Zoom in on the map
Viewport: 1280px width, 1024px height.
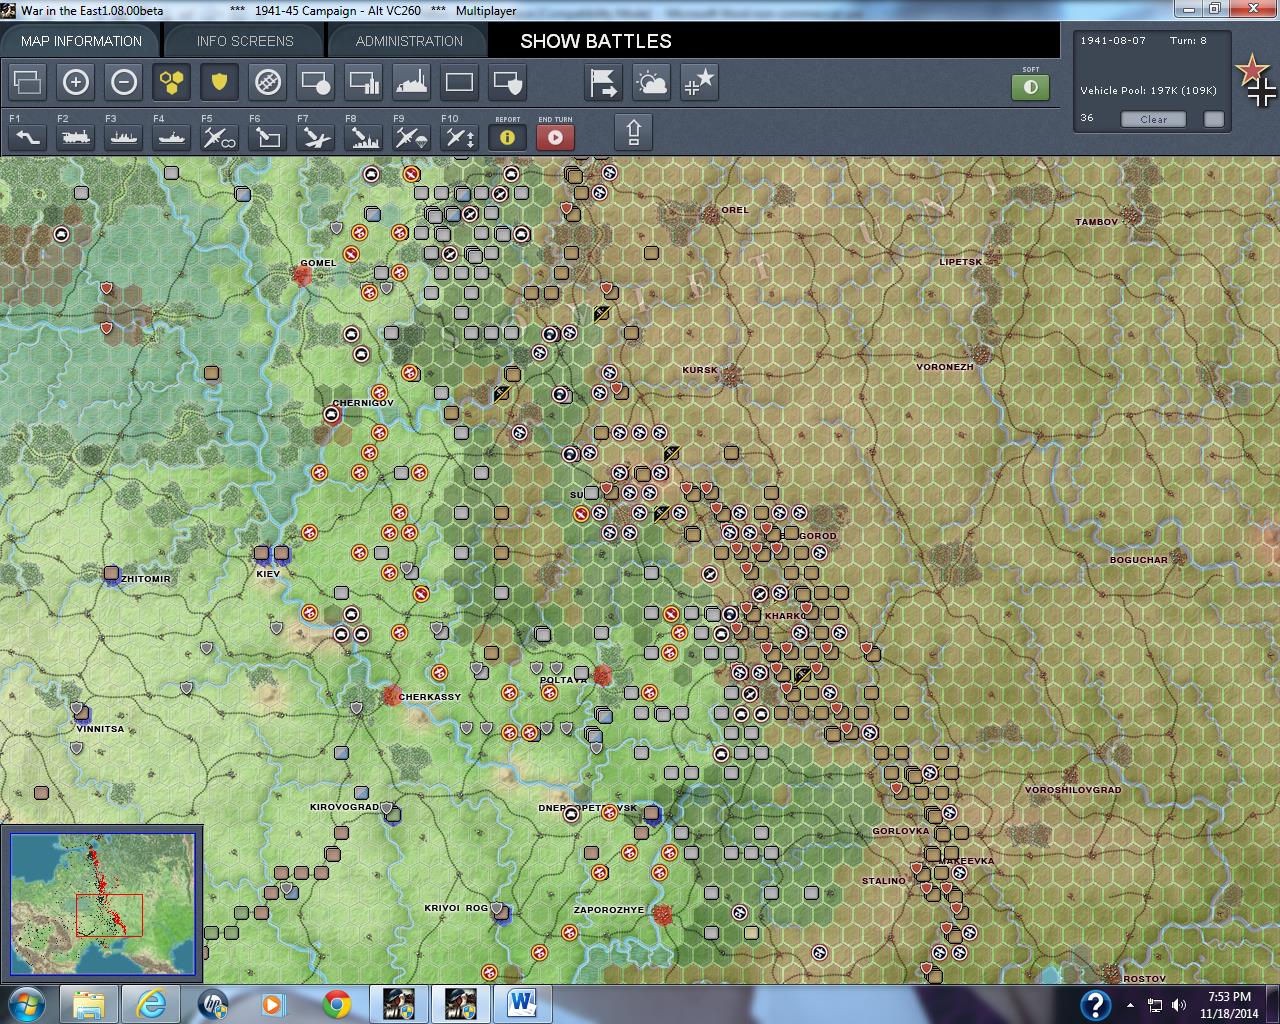coord(76,83)
